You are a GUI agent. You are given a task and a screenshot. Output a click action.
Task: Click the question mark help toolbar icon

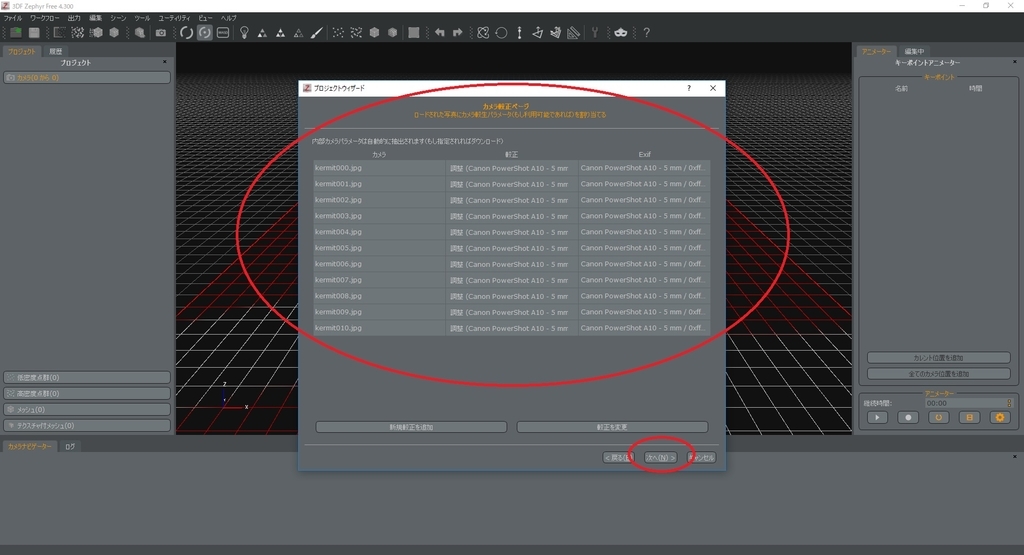point(647,33)
